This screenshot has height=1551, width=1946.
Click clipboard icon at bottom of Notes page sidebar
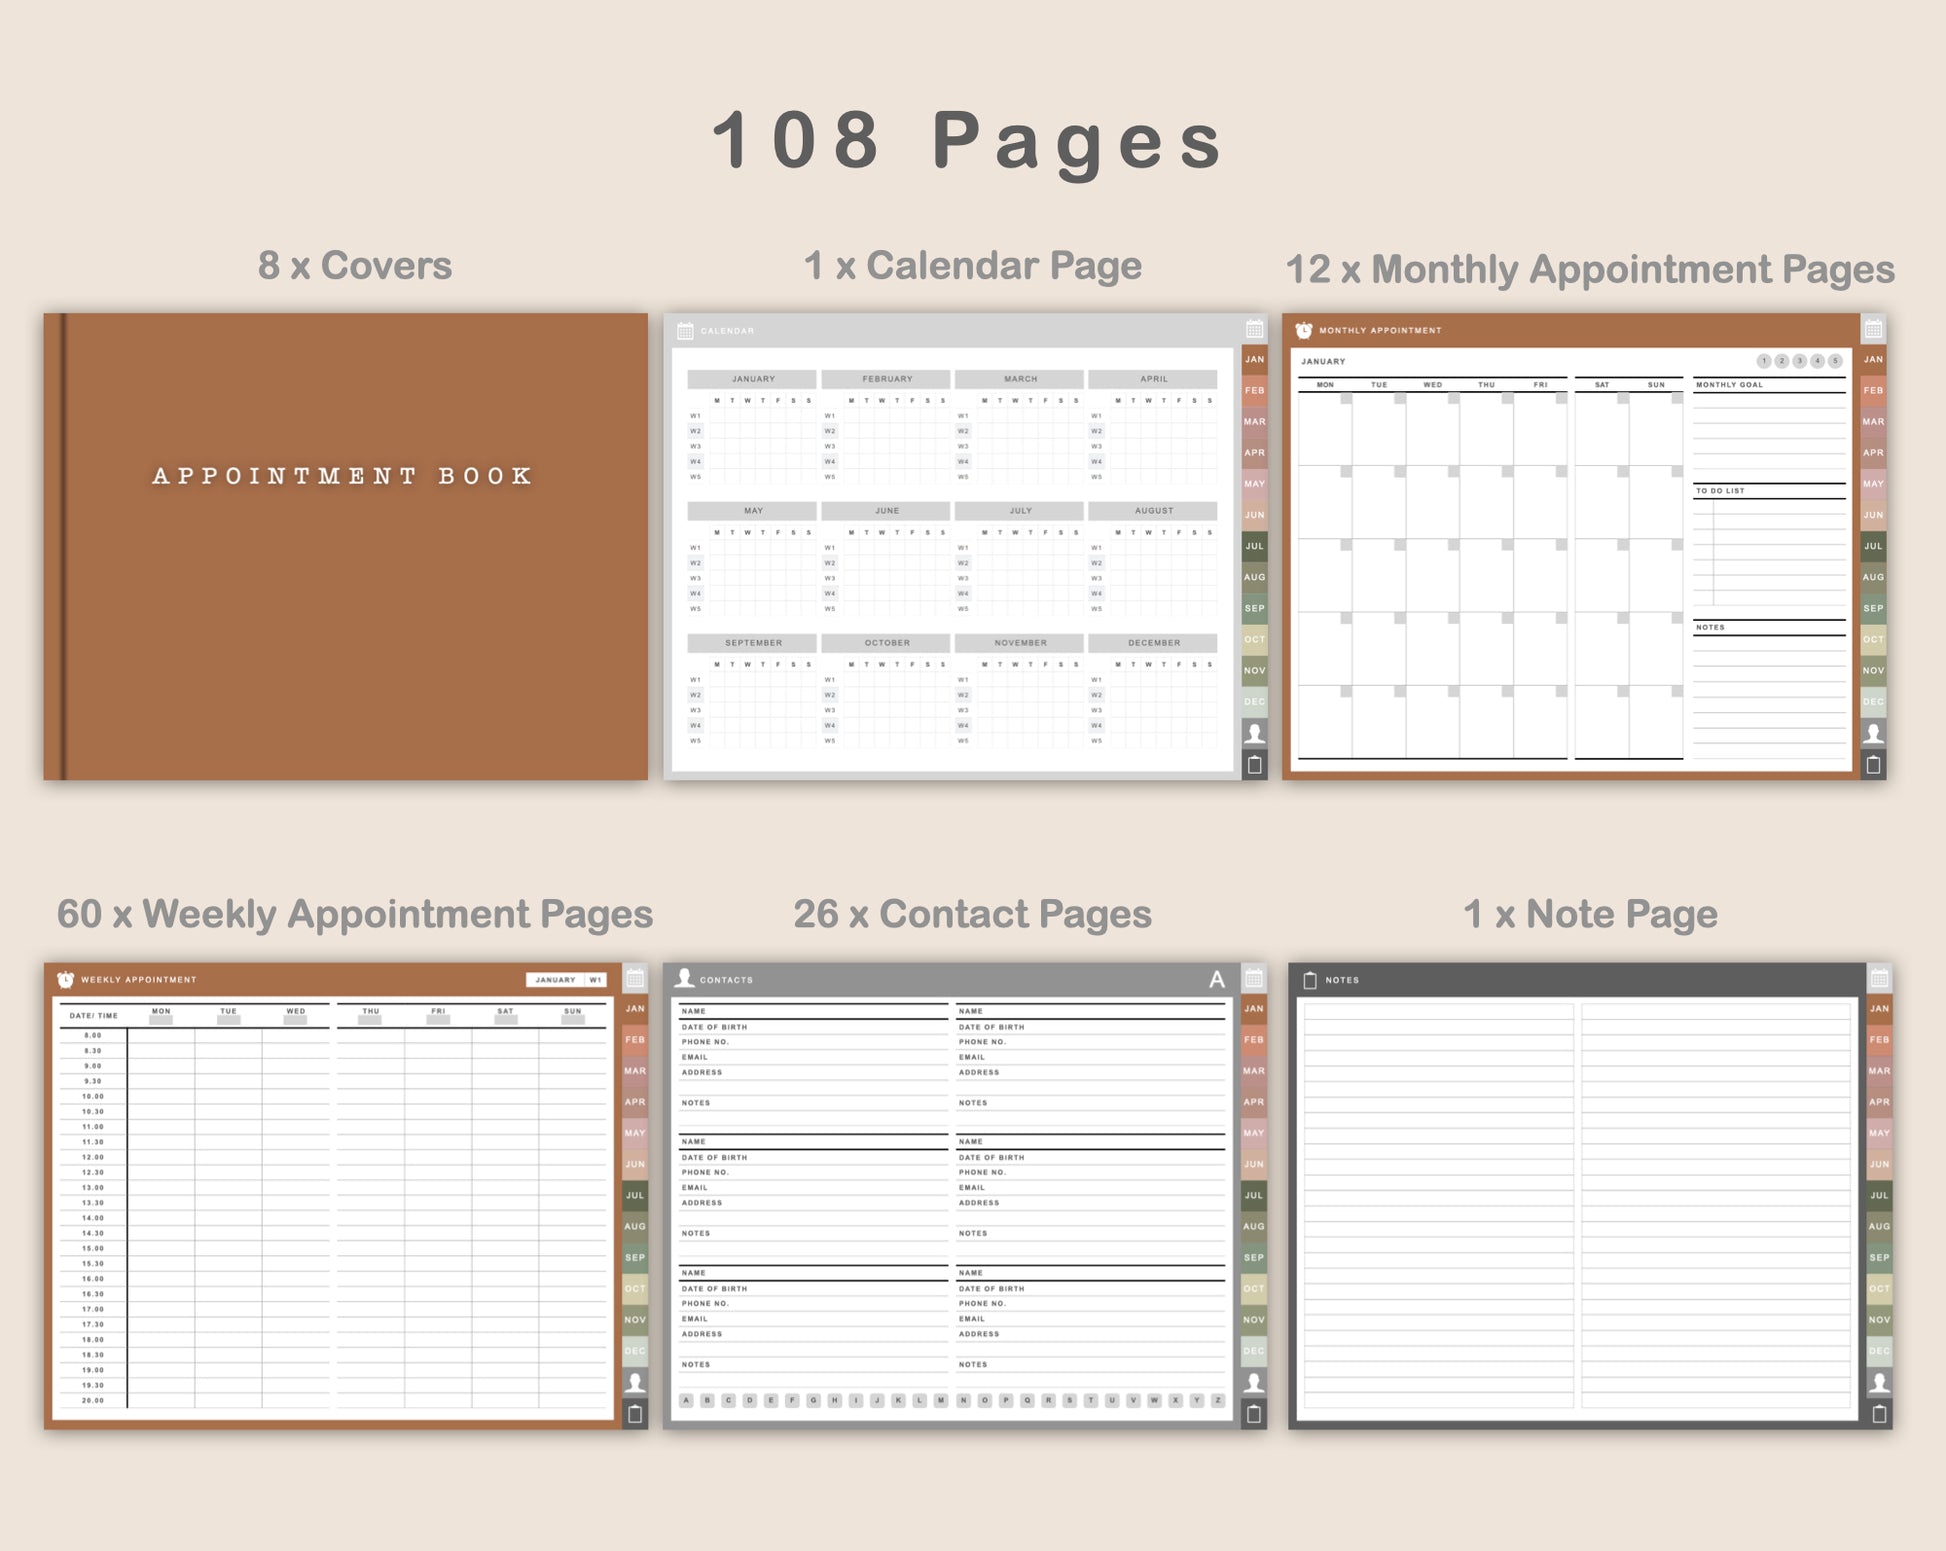click(x=1879, y=1414)
